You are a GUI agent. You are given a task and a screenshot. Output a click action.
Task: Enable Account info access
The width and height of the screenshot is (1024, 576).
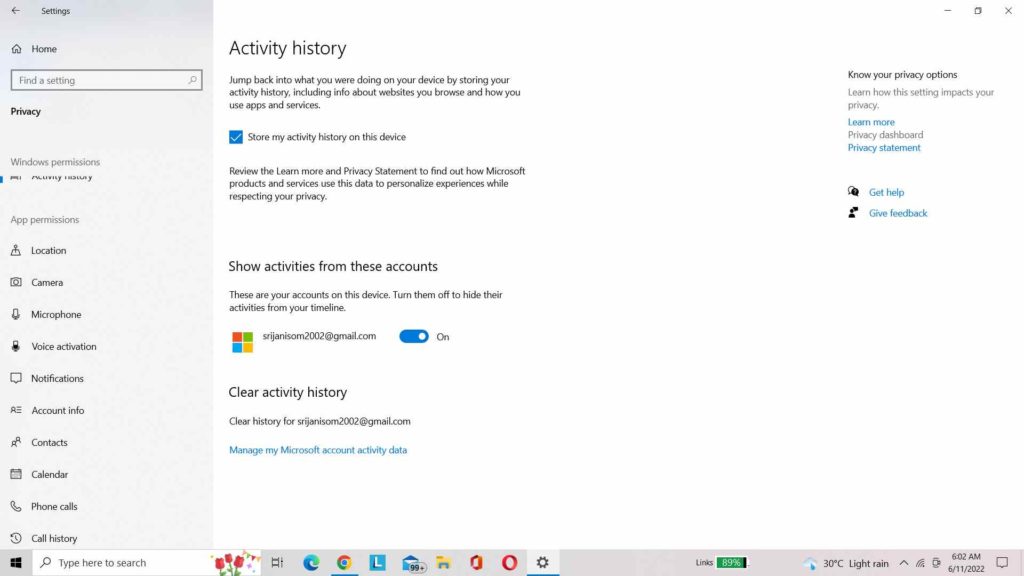tap(56, 410)
